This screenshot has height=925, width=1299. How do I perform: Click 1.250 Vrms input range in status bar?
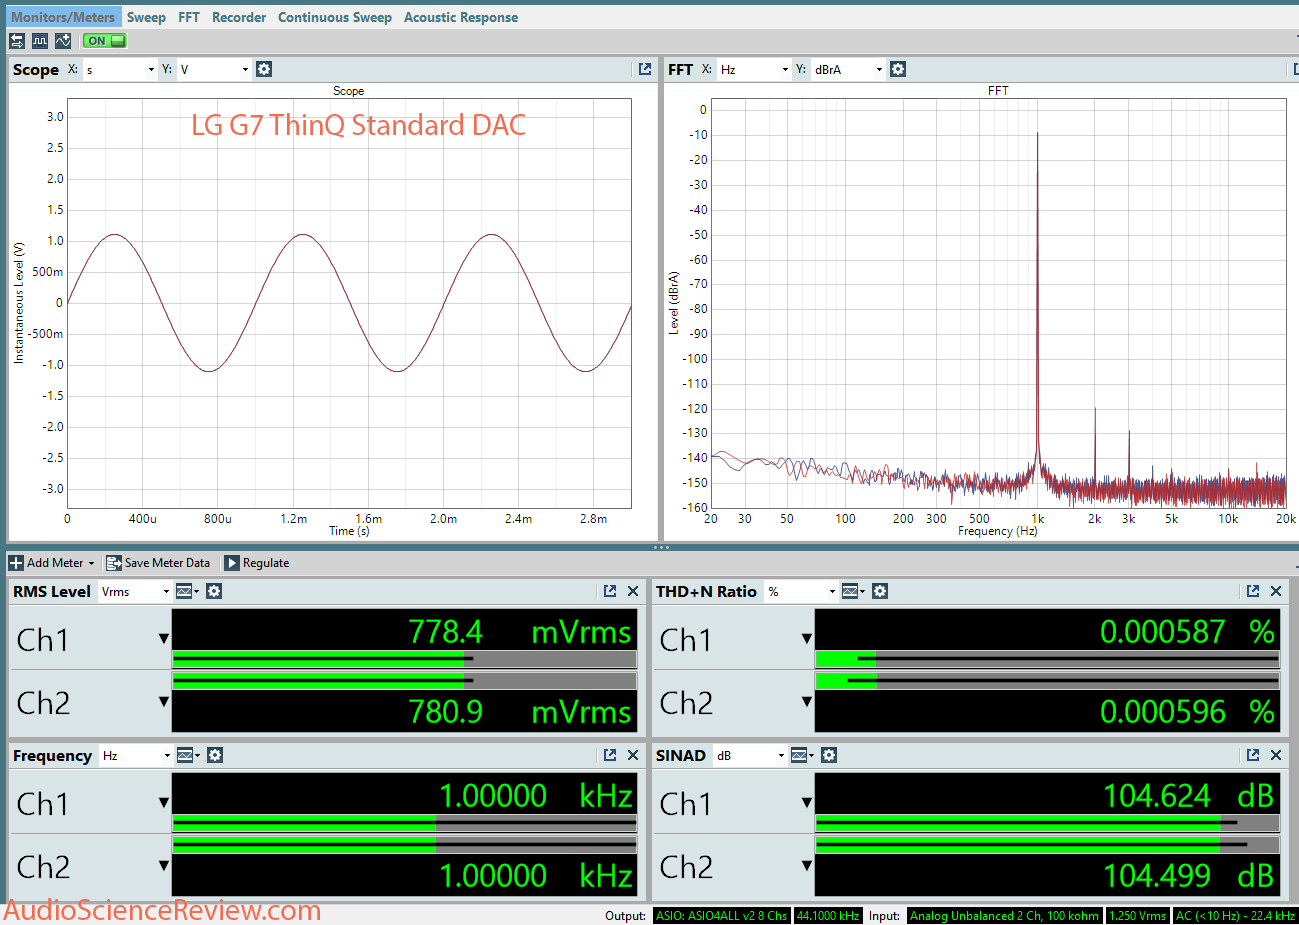click(1138, 915)
